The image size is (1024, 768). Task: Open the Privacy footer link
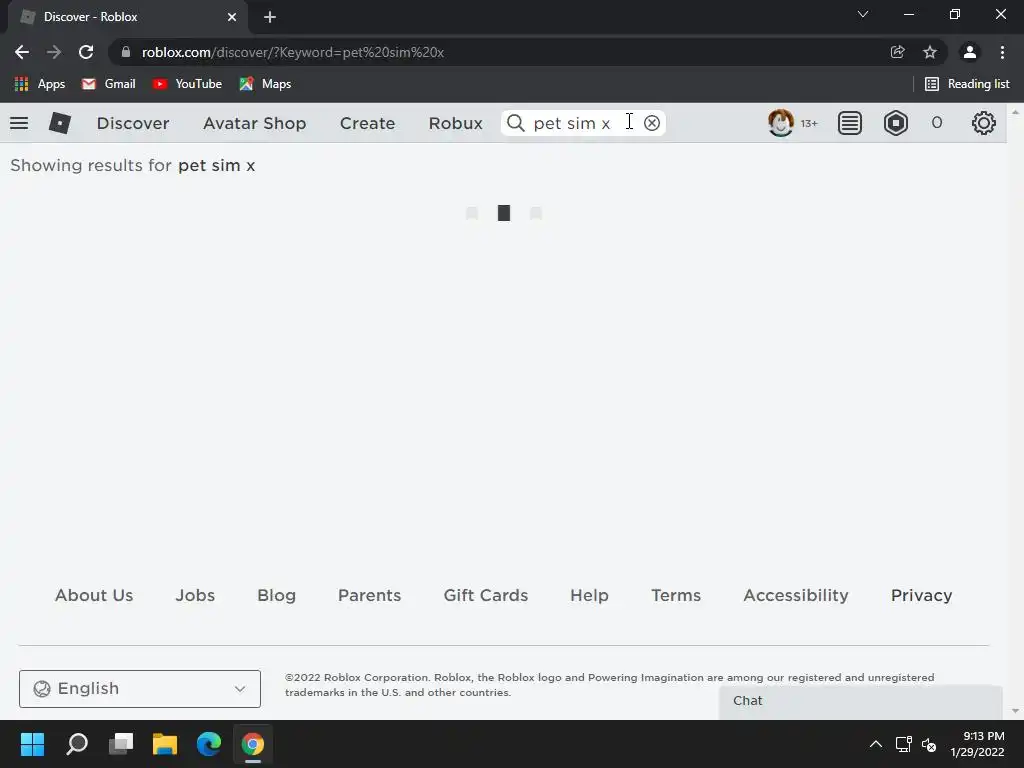(921, 595)
